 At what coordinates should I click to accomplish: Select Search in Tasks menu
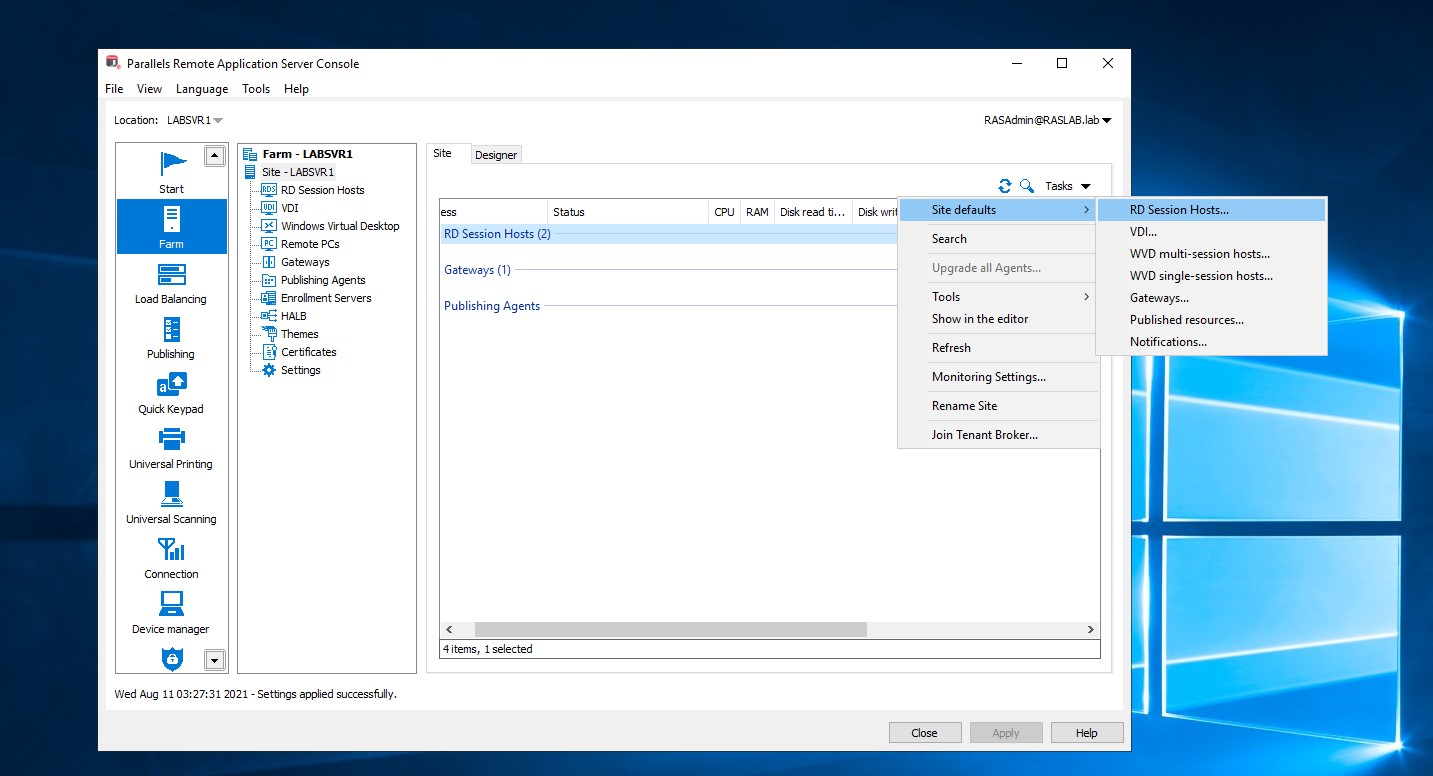(997, 239)
